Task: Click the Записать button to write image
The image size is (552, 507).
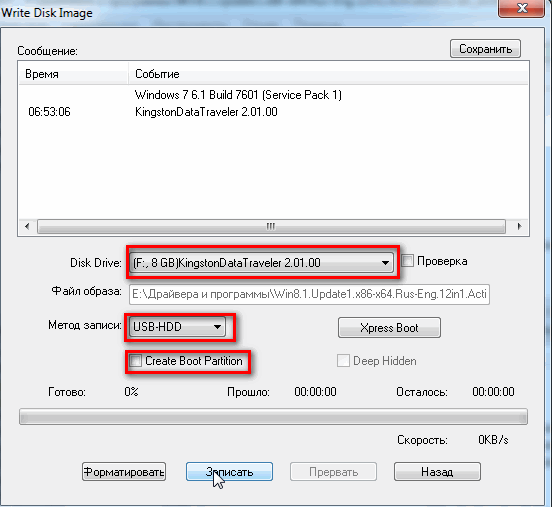Action: (229, 471)
